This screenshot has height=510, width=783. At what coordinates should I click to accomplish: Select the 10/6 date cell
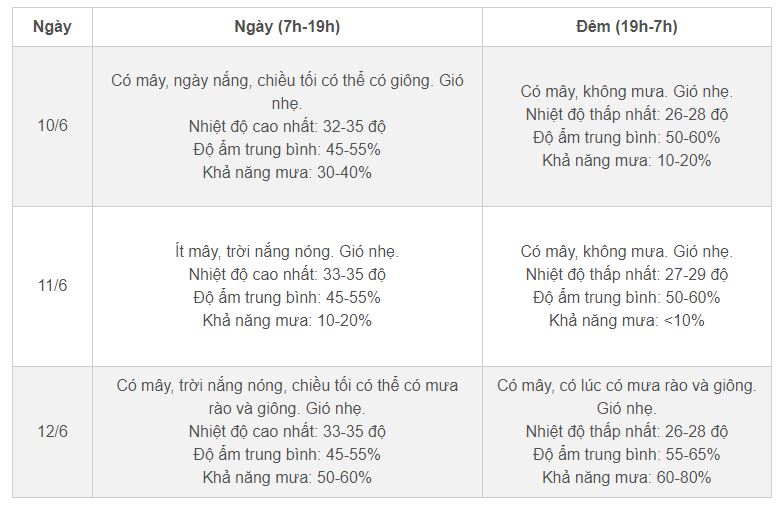[52, 126]
